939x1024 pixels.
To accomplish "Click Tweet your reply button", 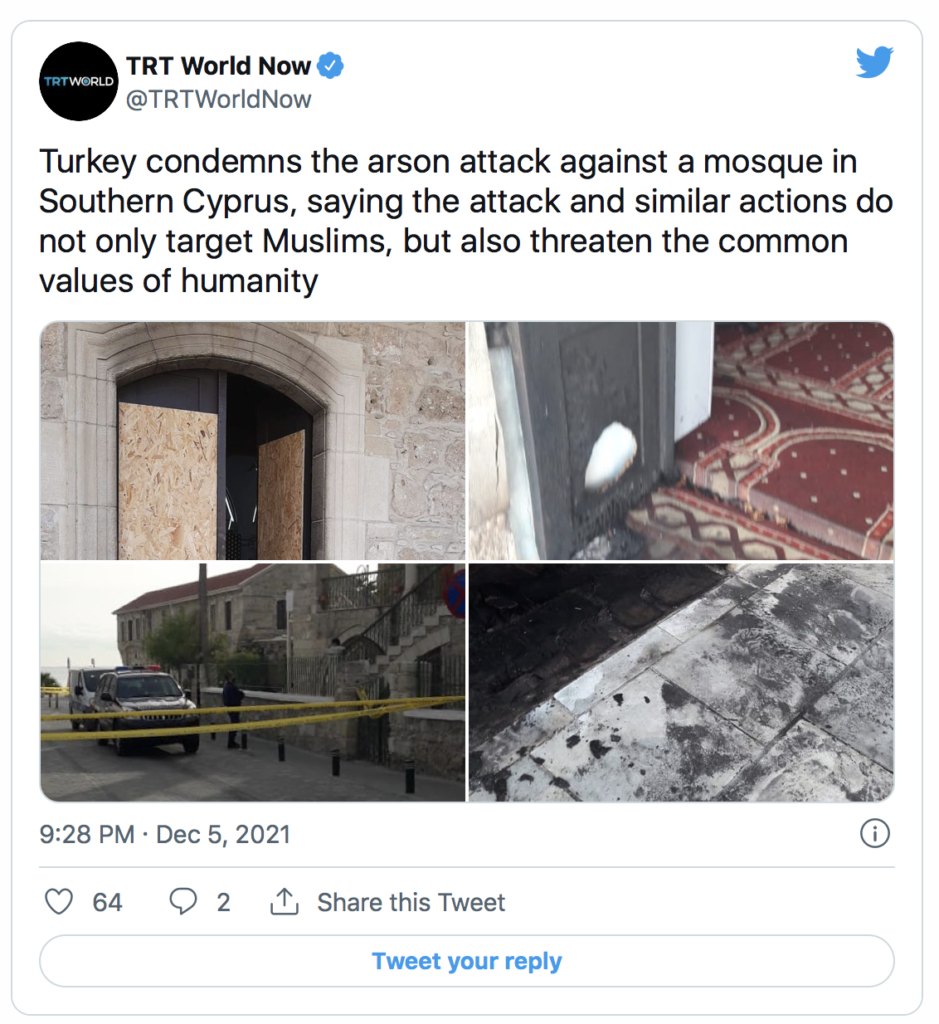I will pyautogui.click(x=467, y=961).
